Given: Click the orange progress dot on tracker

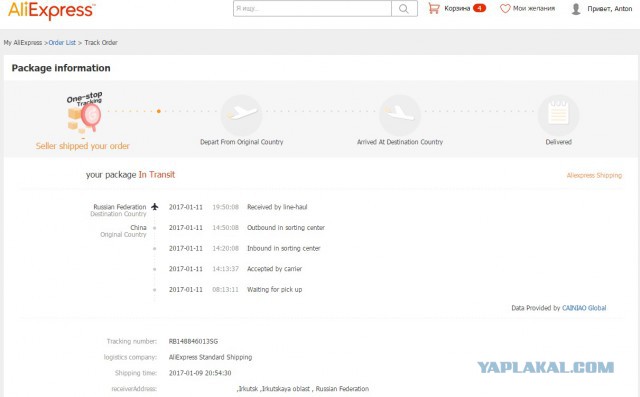Looking at the screenshot, I should (159, 111).
